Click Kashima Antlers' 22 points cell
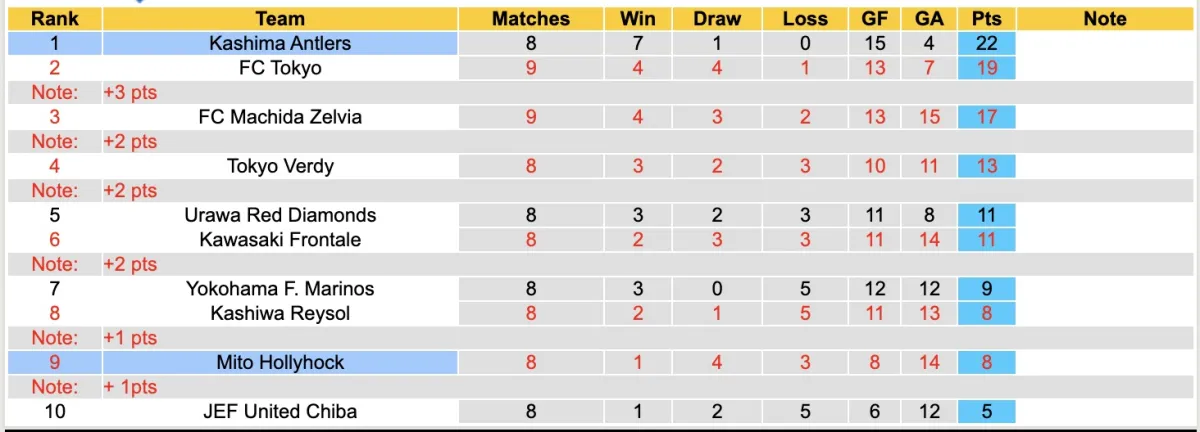The image size is (1200, 432). click(x=987, y=43)
